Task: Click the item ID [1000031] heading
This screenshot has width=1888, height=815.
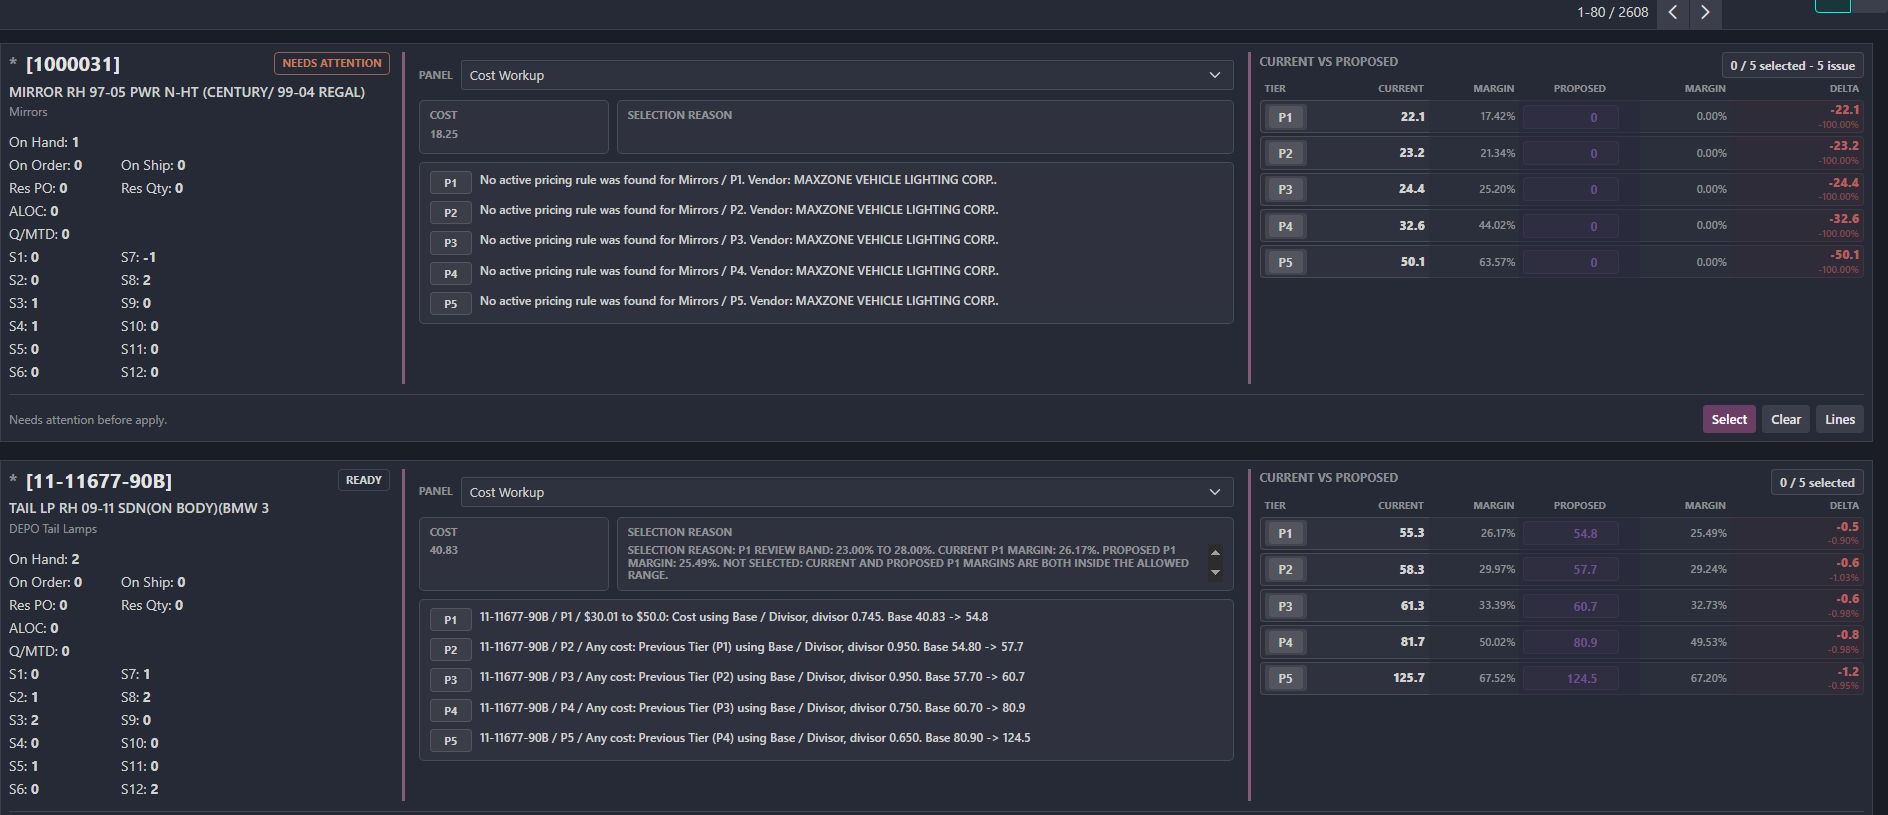Action: (73, 64)
